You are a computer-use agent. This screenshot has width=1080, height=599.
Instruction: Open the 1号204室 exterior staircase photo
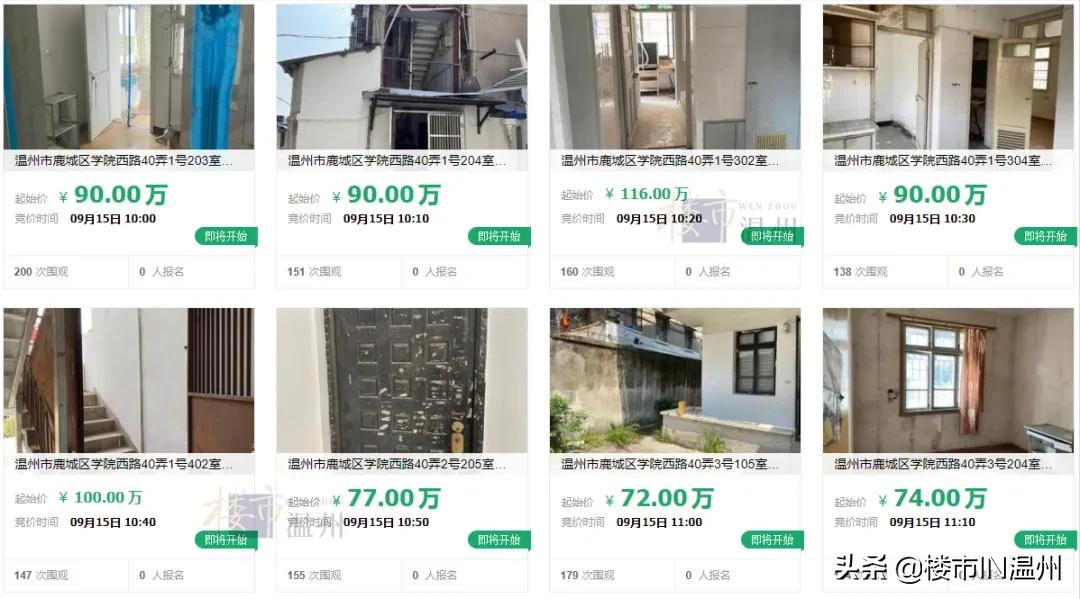(402, 76)
